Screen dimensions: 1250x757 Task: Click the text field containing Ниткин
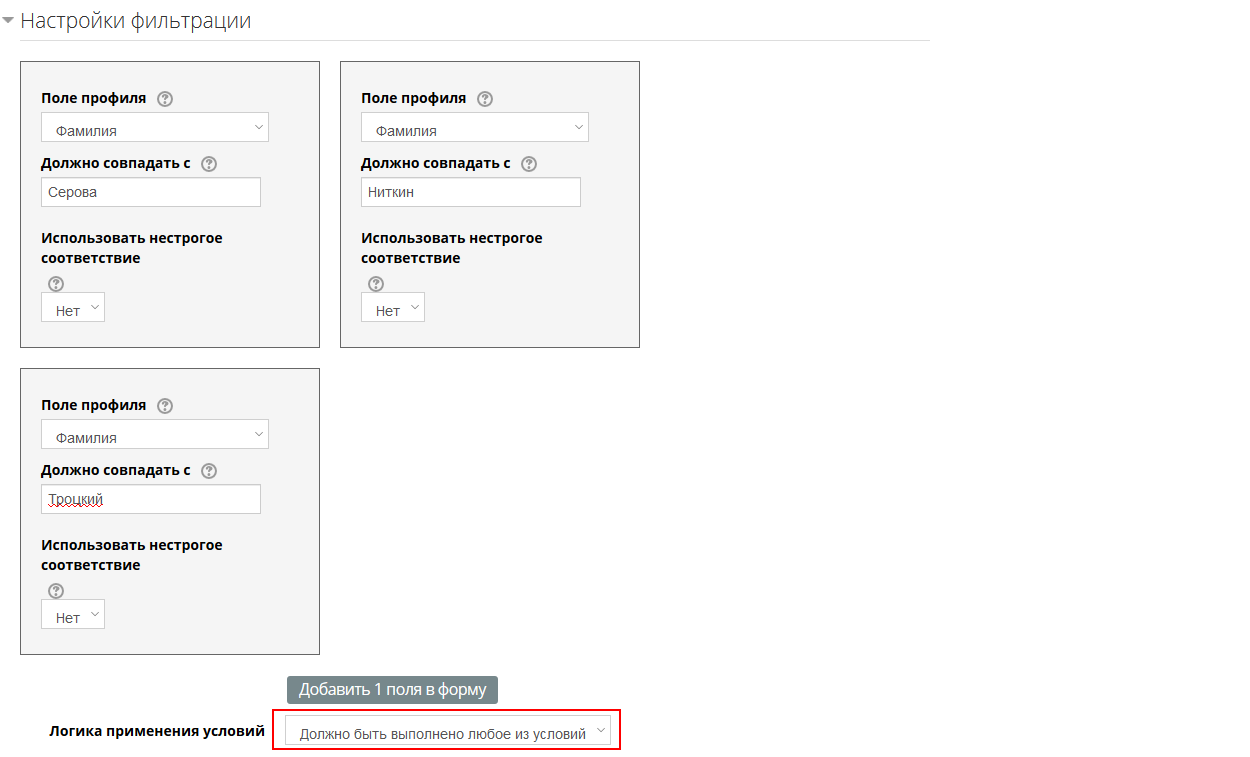(471, 192)
